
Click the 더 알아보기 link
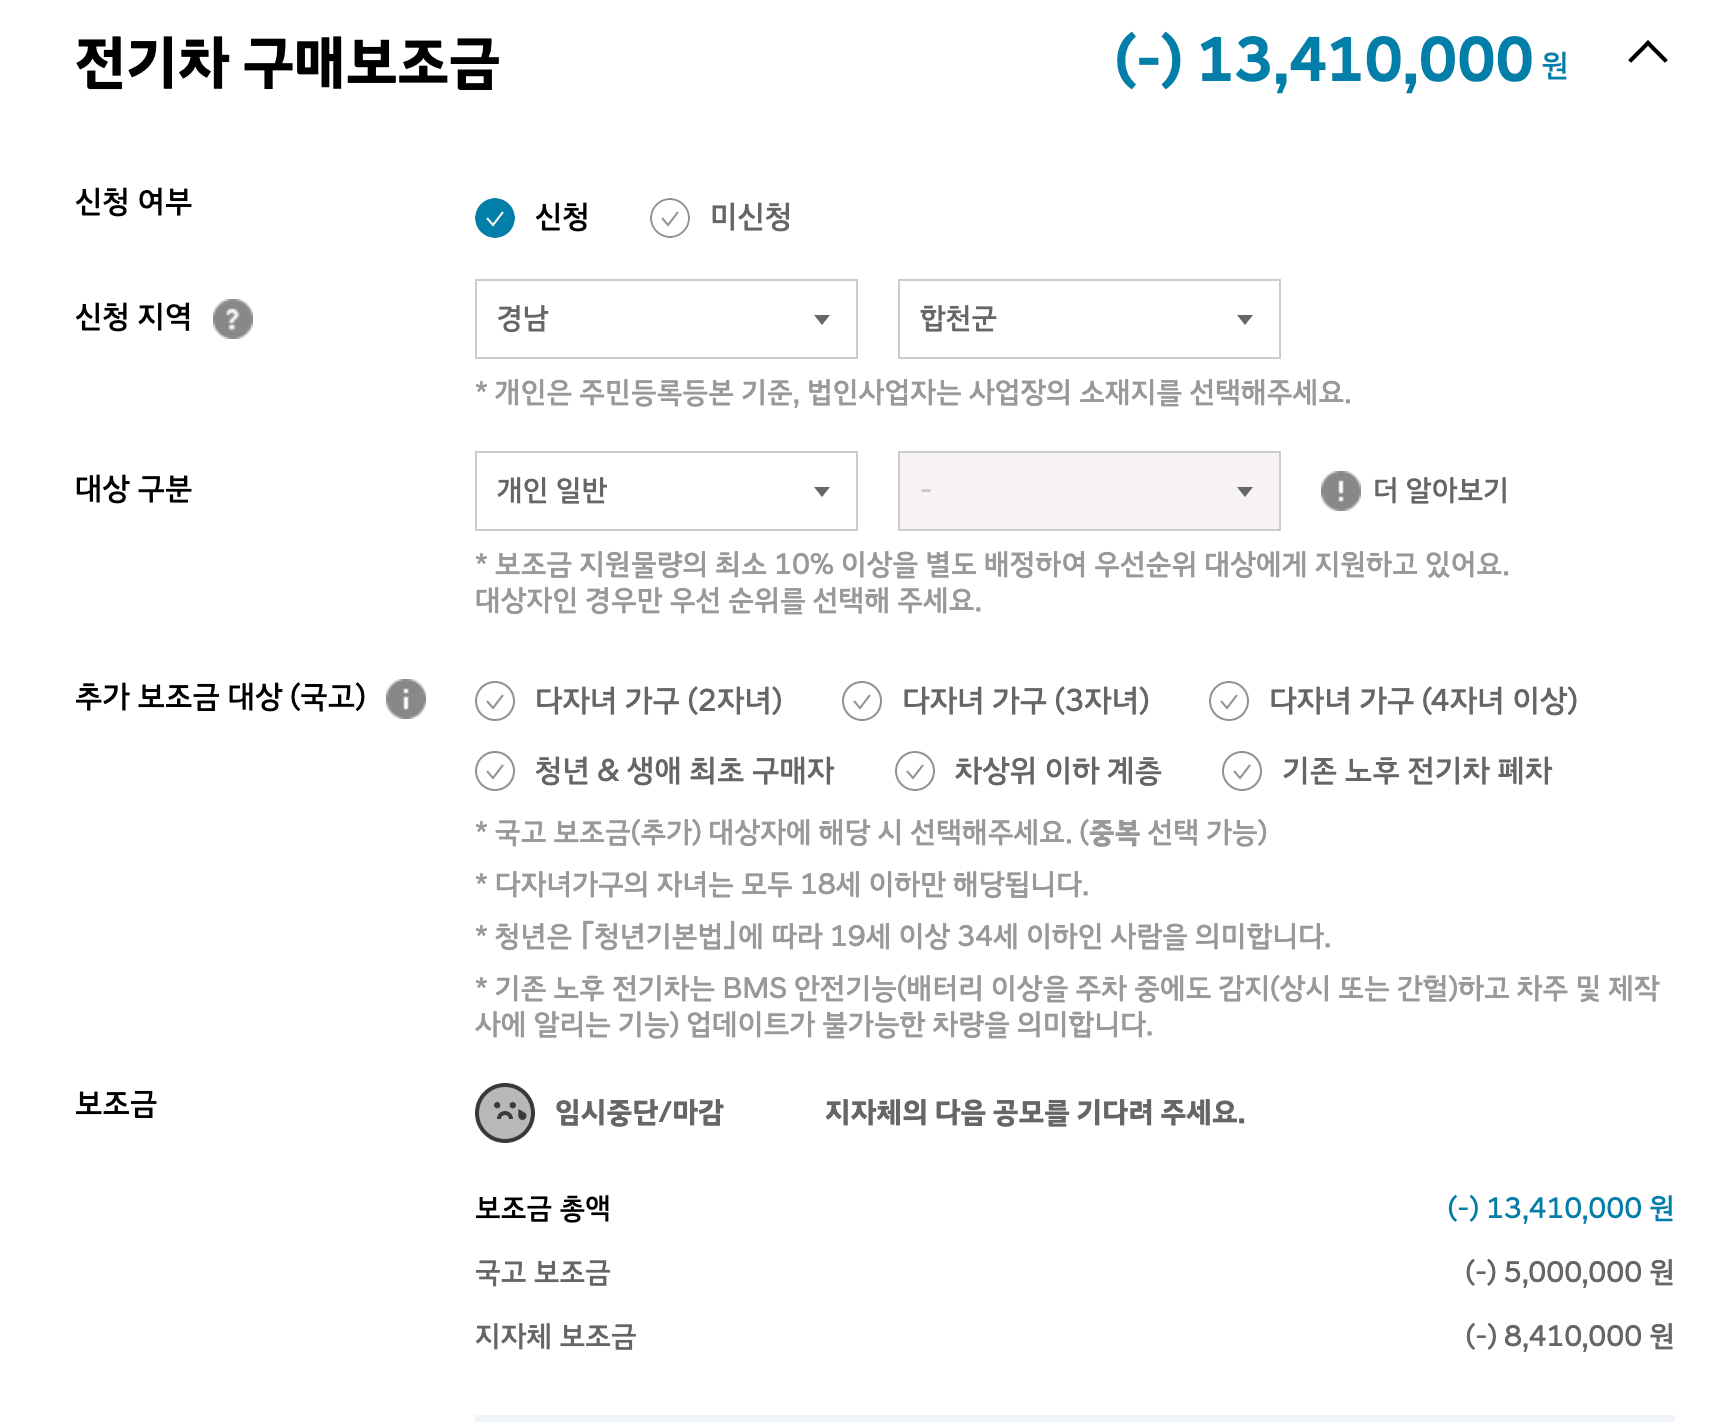[x=1441, y=491]
